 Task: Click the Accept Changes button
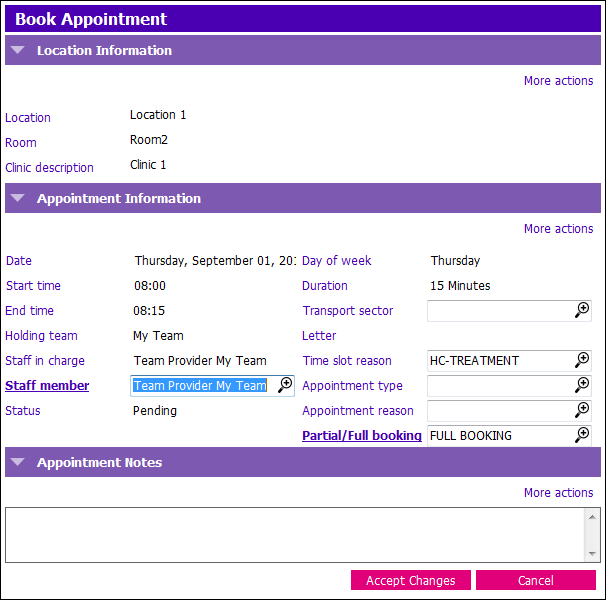click(x=411, y=580)
